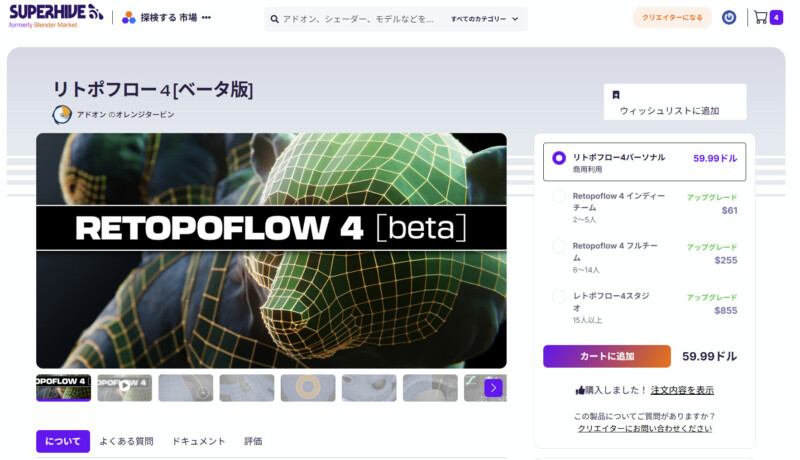
Task: Open the オレンジタービン creator link
Action: pyautogui.click(x=145, y=115)
